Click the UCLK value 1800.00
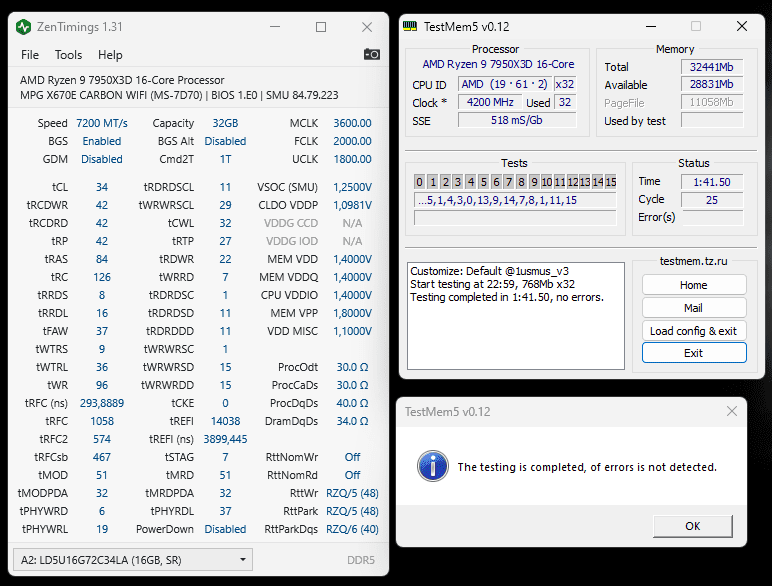 coord(352,159)
